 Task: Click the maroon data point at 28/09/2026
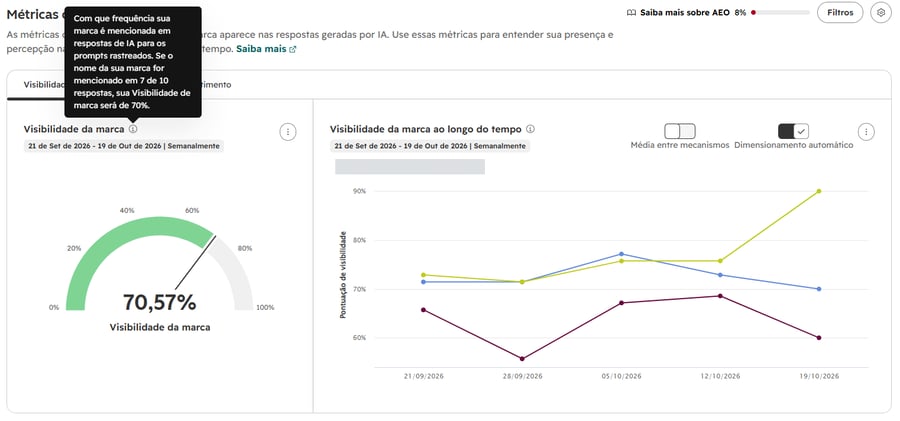coord(522,359)
